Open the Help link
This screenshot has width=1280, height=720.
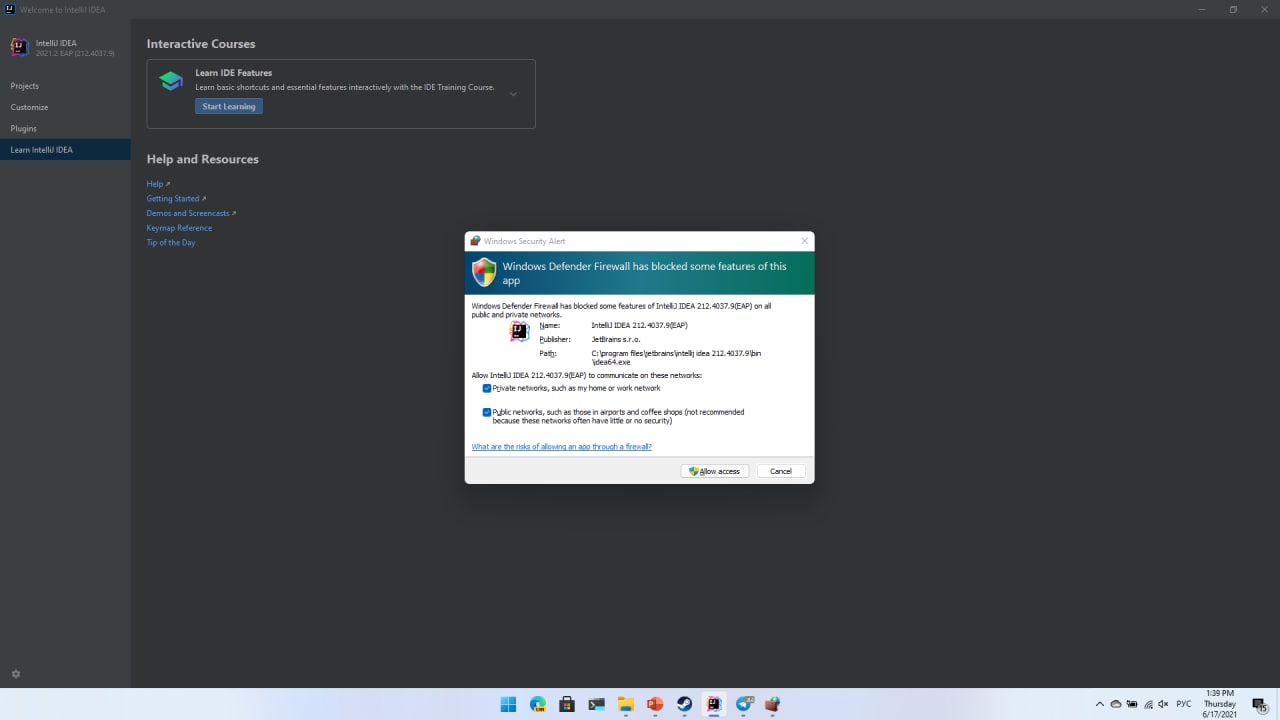tap(158, 184)
